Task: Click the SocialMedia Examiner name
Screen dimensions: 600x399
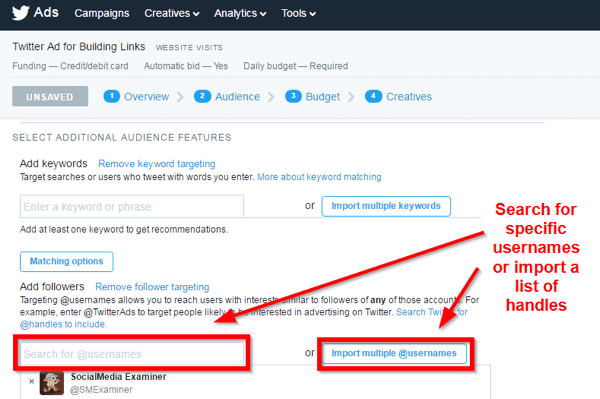Action: [118, 377]
